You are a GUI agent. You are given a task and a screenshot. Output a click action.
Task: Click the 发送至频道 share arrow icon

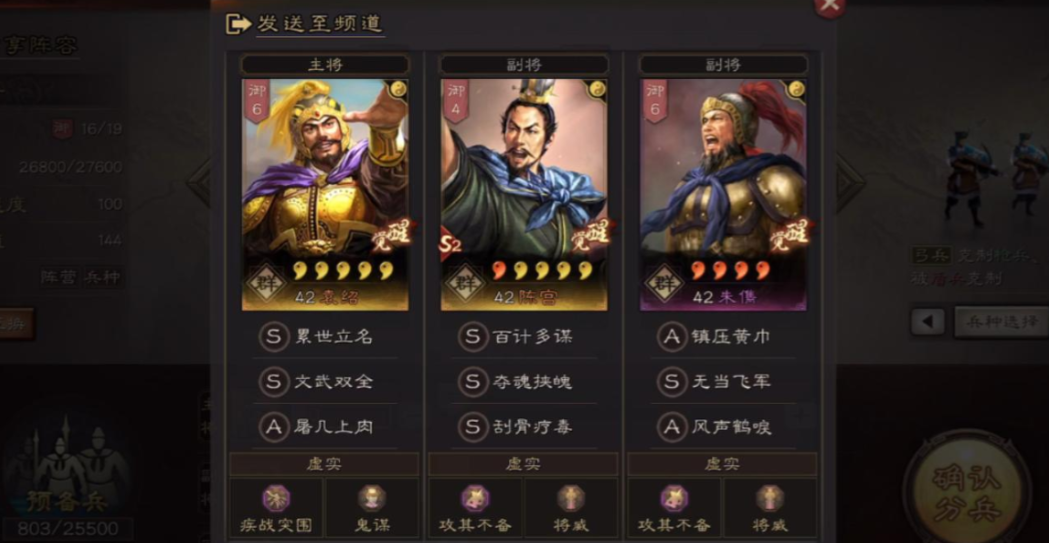coord(238,24)
